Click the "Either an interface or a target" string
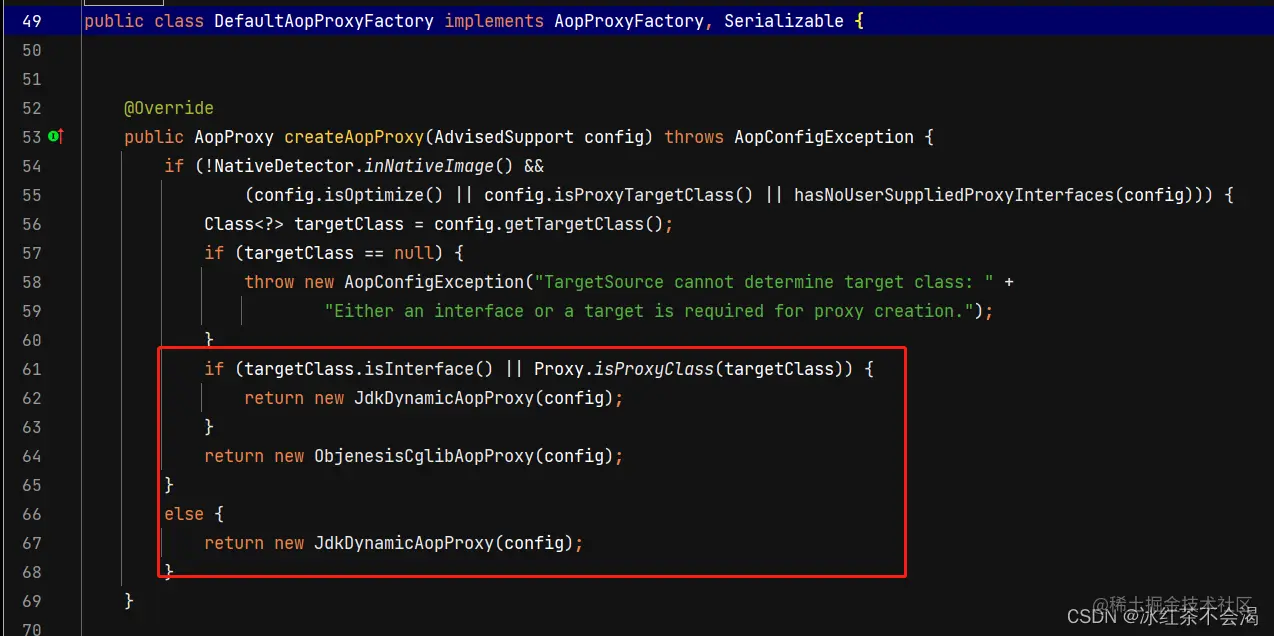This screenshot has width=1274, height=636. [649, 311]
